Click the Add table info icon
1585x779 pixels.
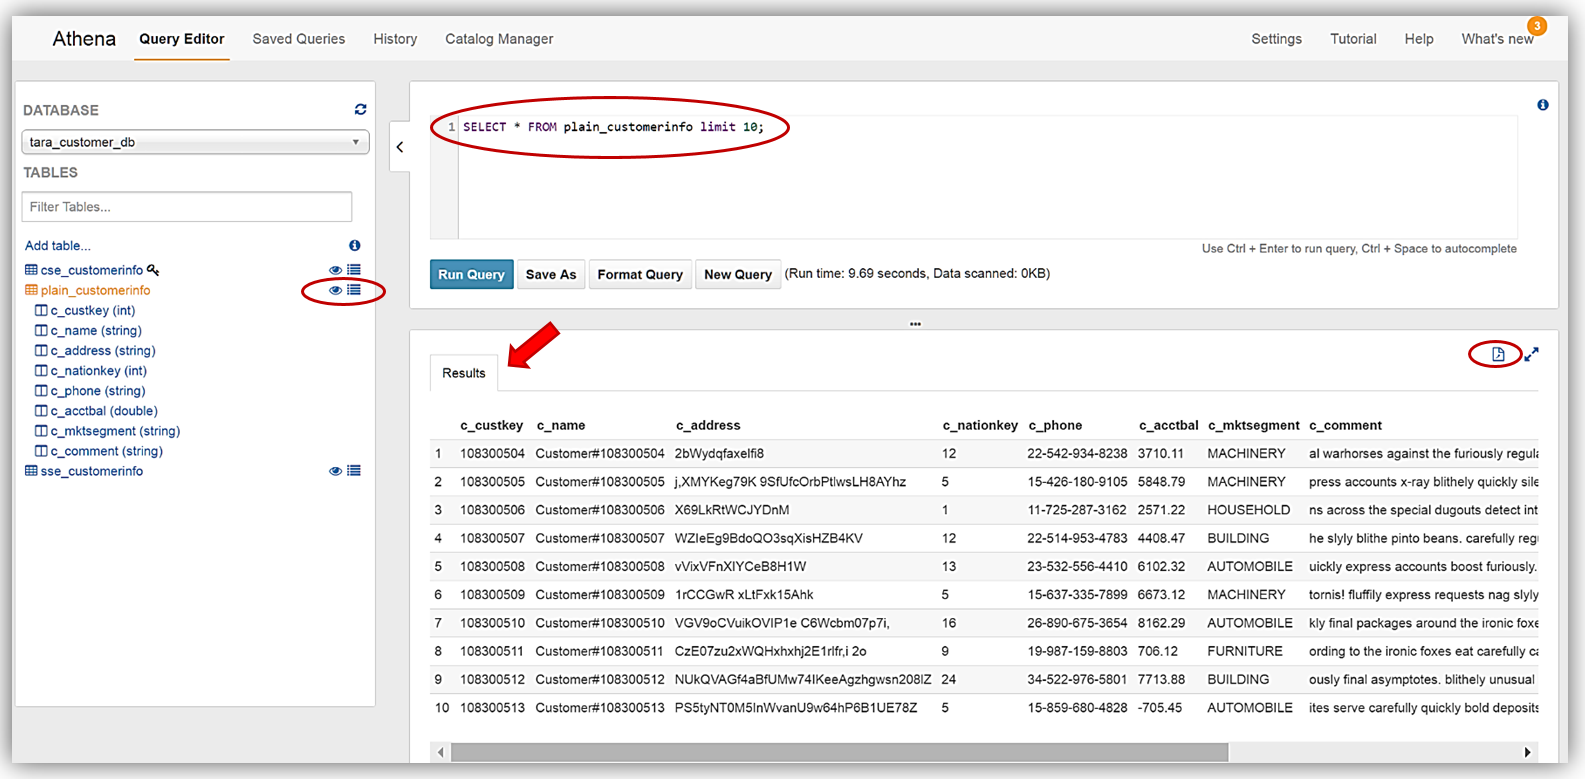pos(354,245)
